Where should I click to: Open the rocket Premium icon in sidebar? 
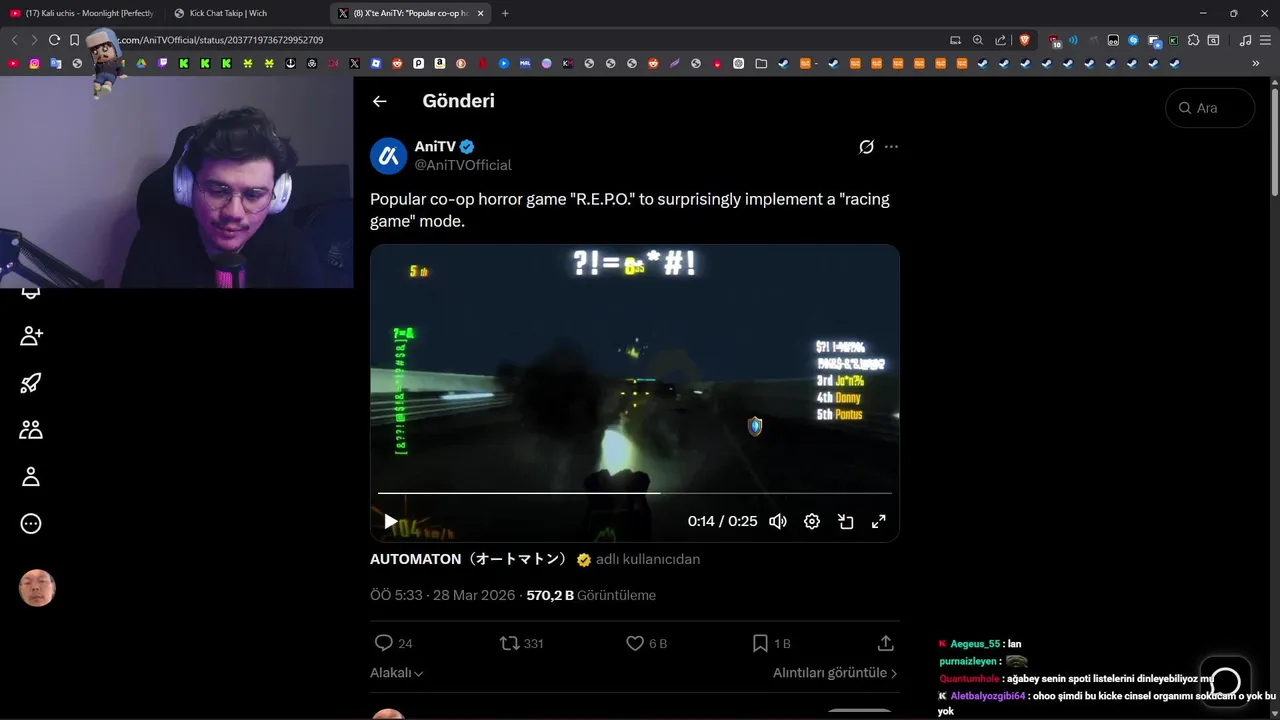pos(31,383)
